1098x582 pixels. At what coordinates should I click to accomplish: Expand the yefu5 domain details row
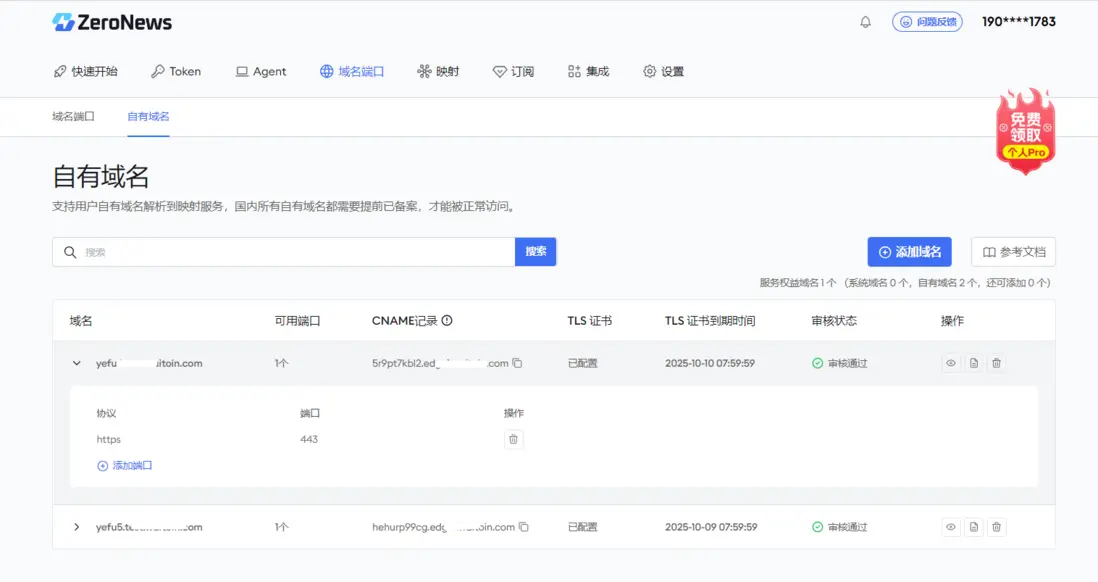pyautogui.click(x=78, y=527)
